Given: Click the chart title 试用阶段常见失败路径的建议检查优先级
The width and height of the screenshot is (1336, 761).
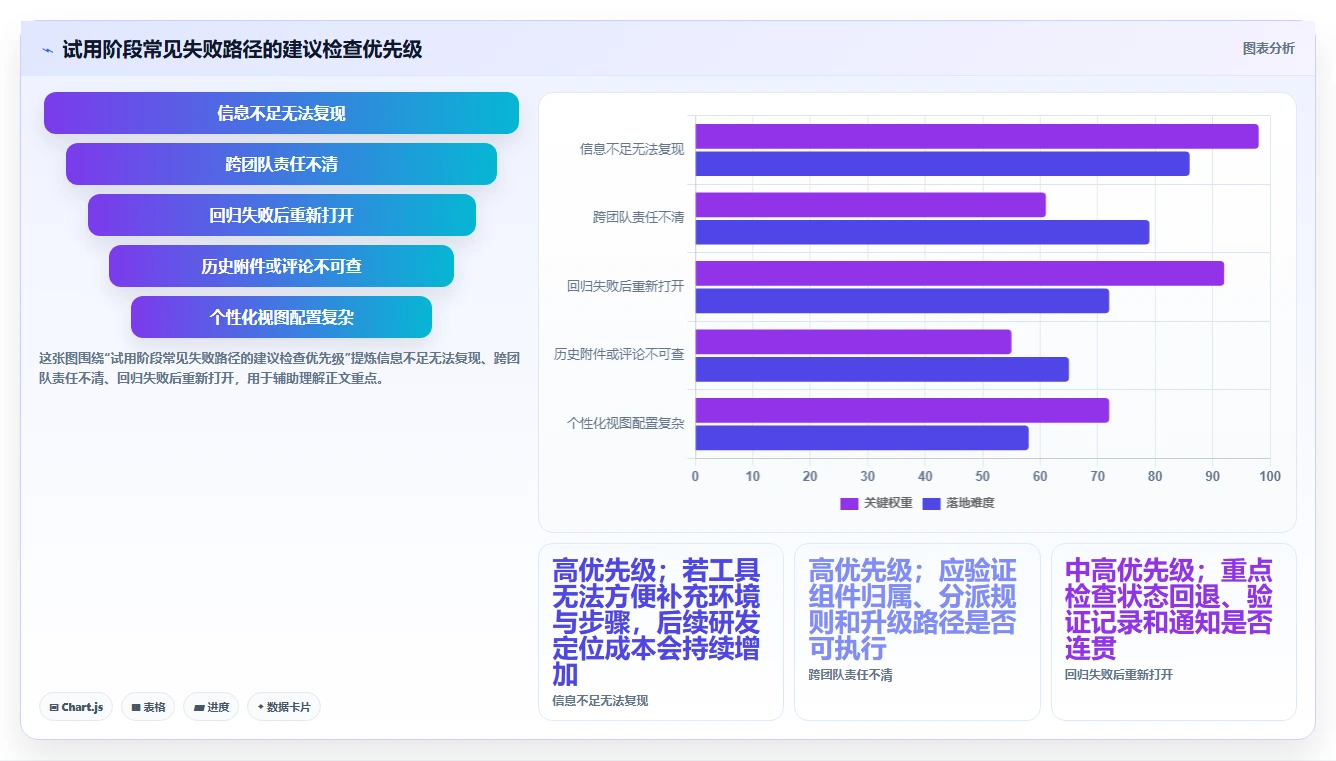Looking at the screenshot, I should click(242, 49).
